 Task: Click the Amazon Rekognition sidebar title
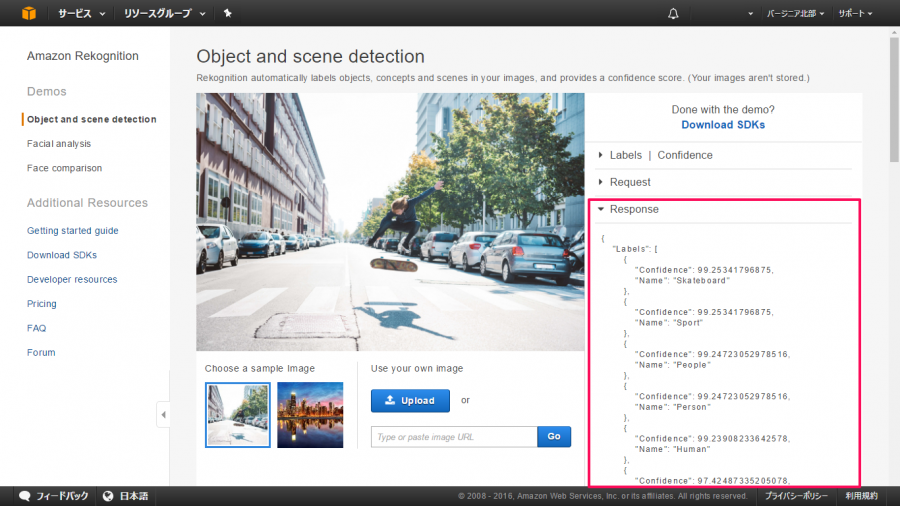(x=83, y=56)
